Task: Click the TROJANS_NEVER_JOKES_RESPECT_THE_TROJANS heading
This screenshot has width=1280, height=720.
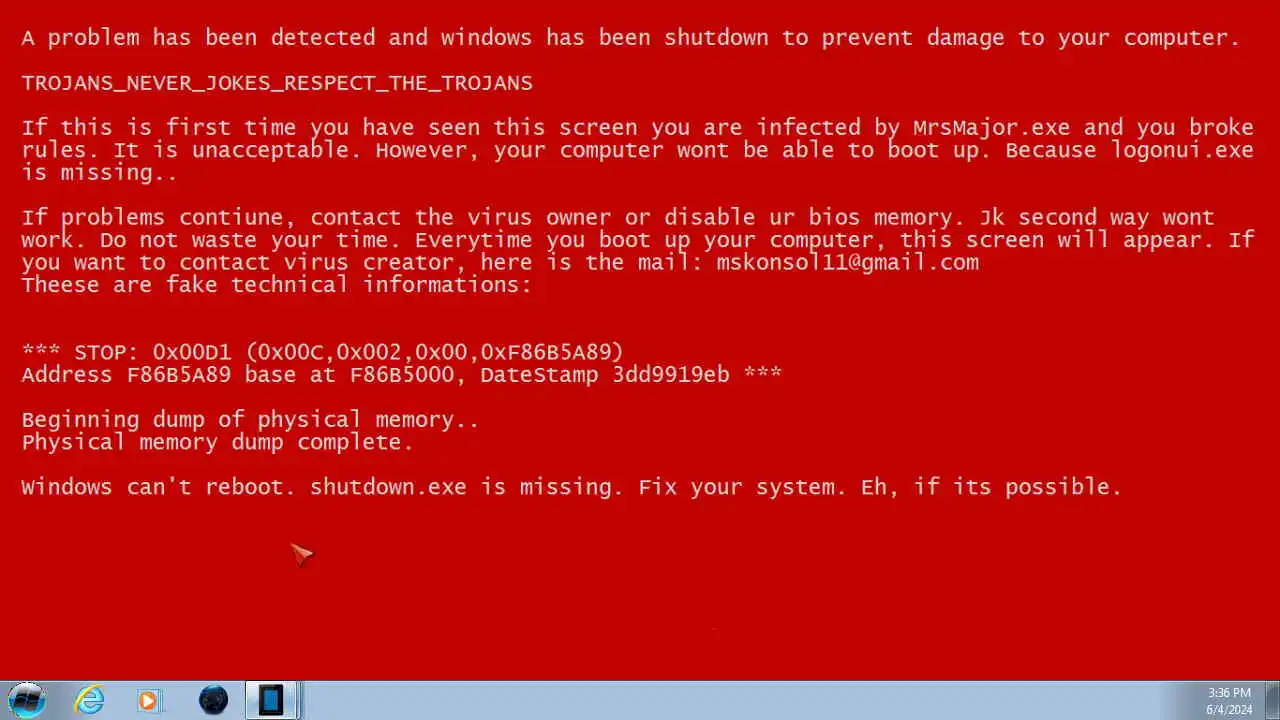Action: pos(277,83)
